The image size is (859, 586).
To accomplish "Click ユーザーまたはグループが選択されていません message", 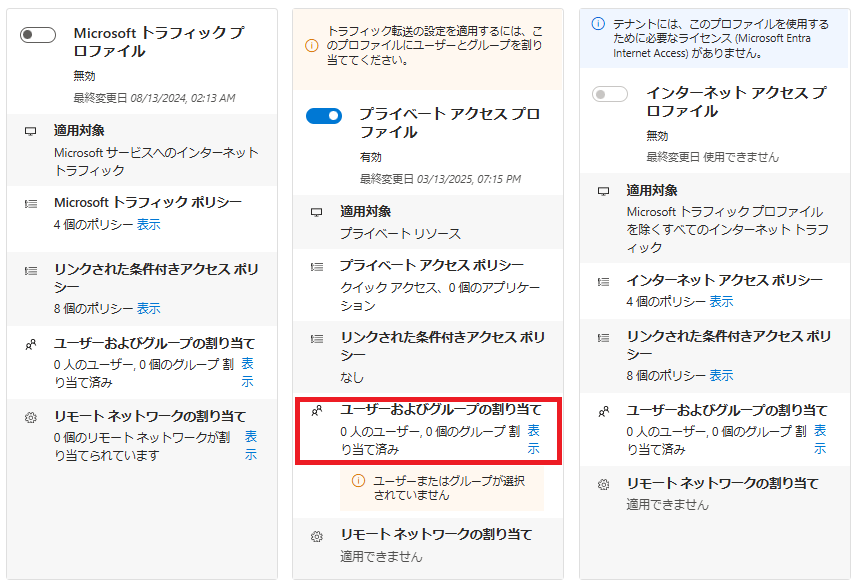I will tap(449, 487).
